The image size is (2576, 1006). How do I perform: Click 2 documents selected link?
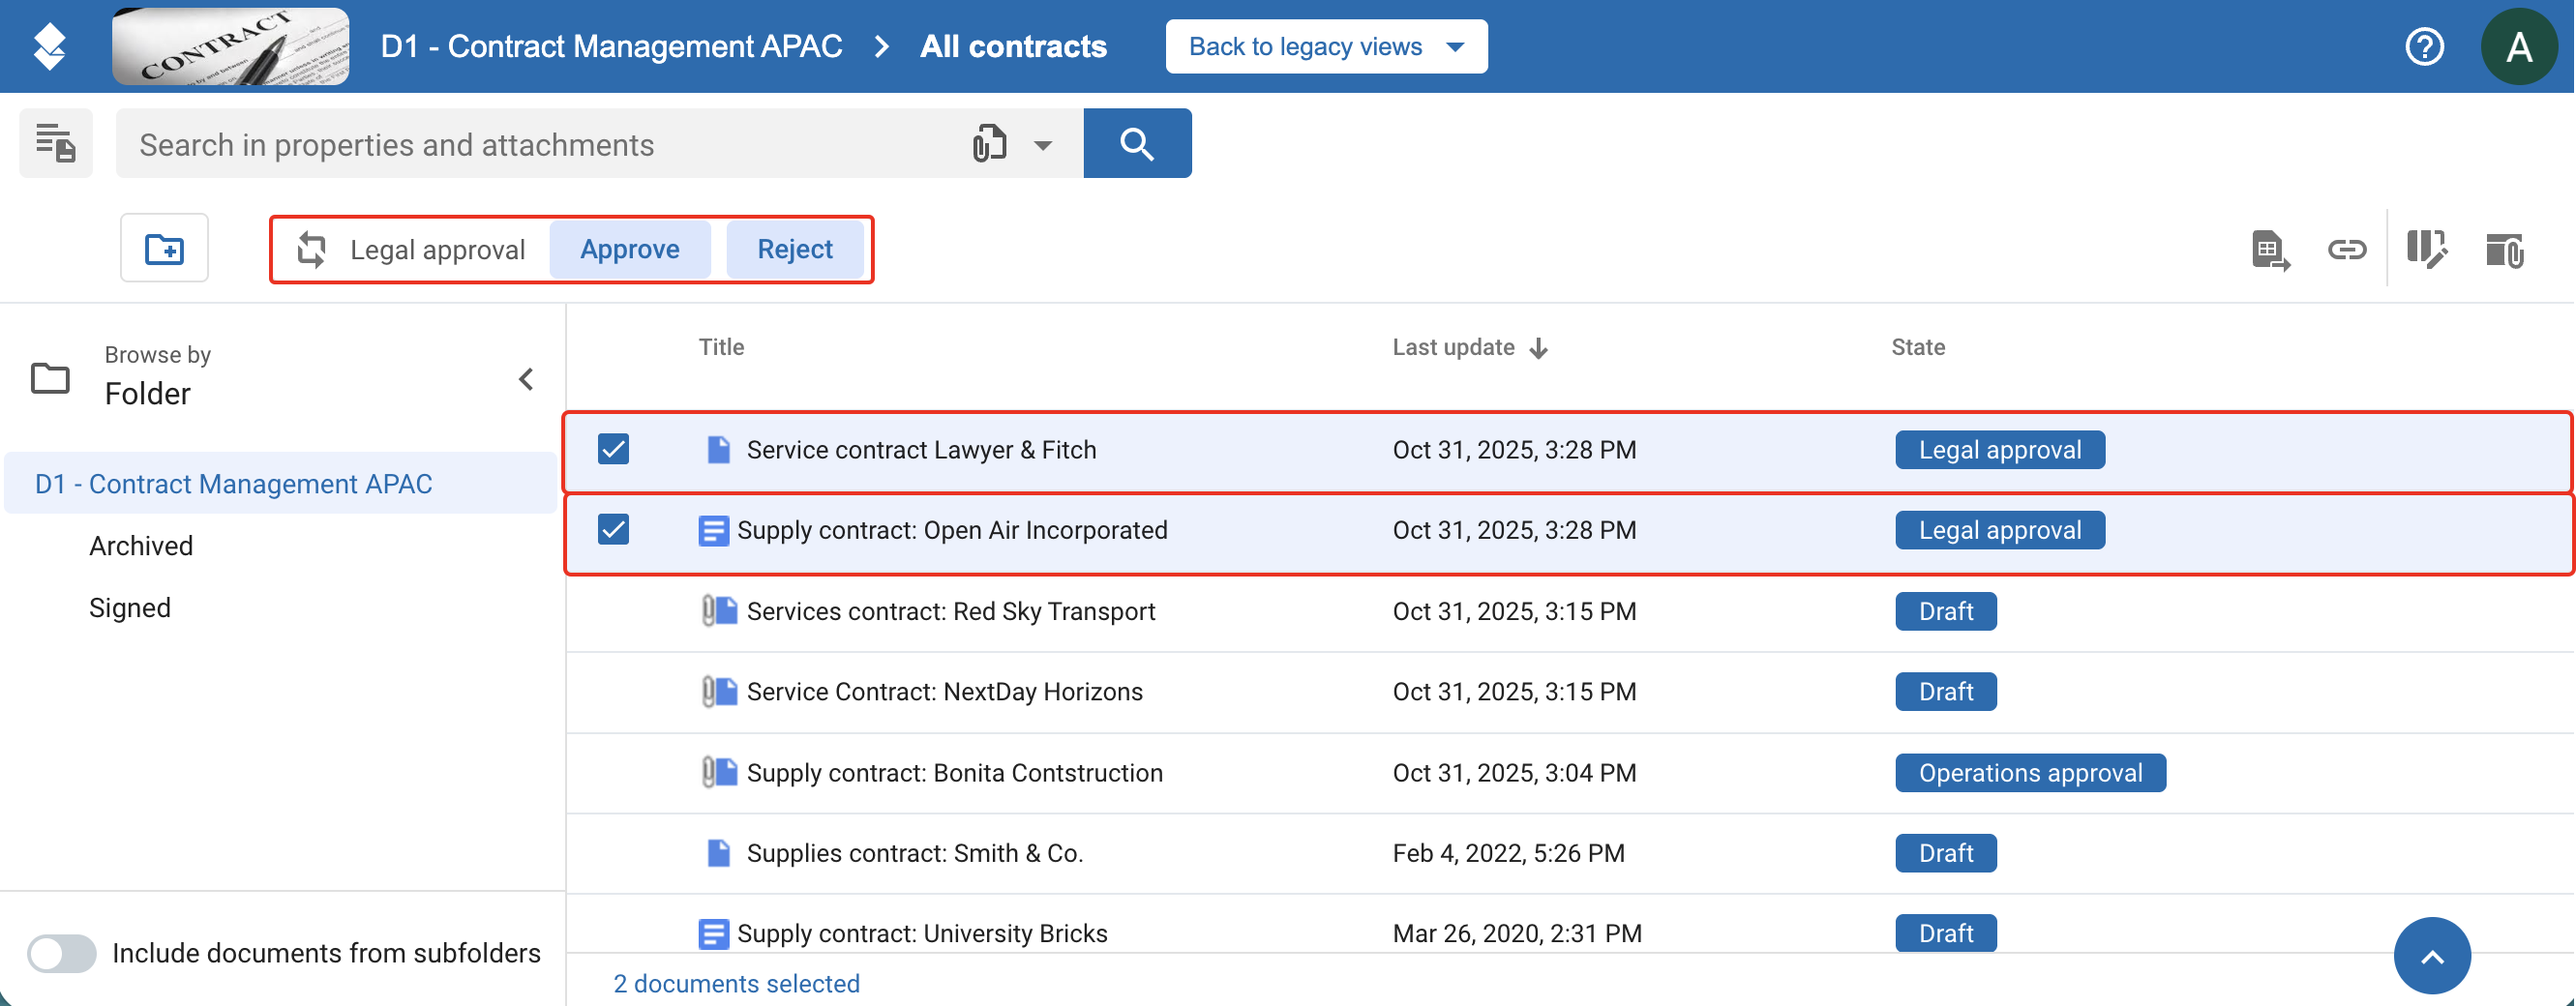coord(736,984)
